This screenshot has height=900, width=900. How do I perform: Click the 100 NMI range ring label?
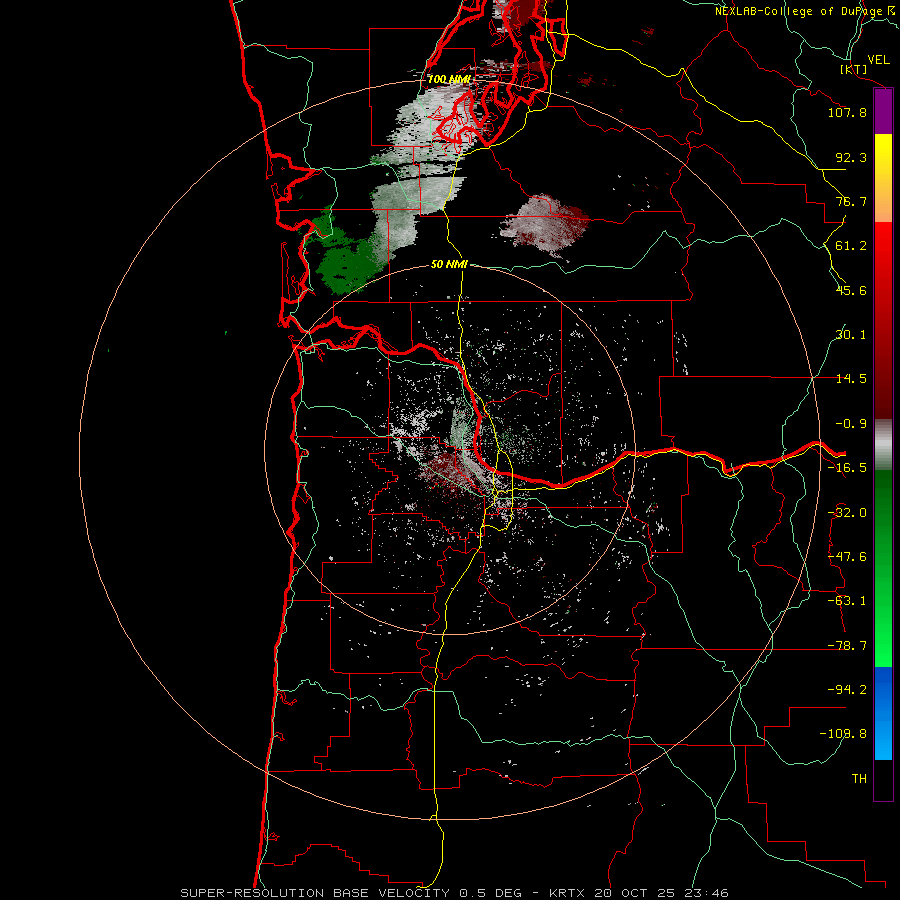pyautogui.click(x=449, y=79)
